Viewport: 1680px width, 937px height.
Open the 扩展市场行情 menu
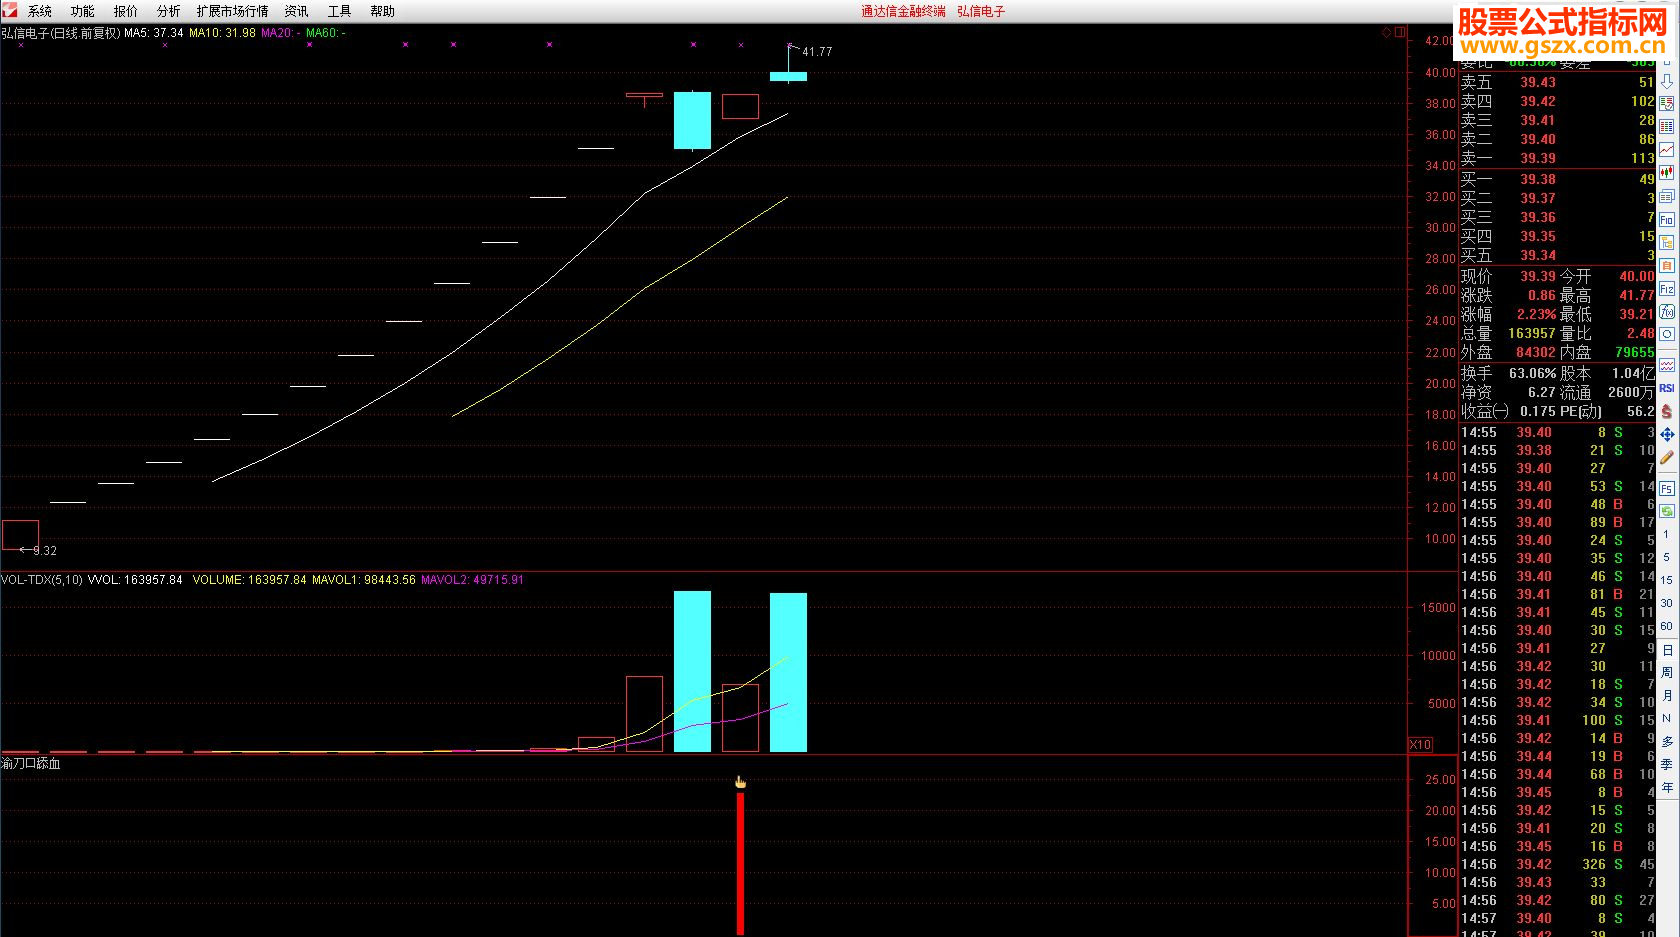pos(233,11)
